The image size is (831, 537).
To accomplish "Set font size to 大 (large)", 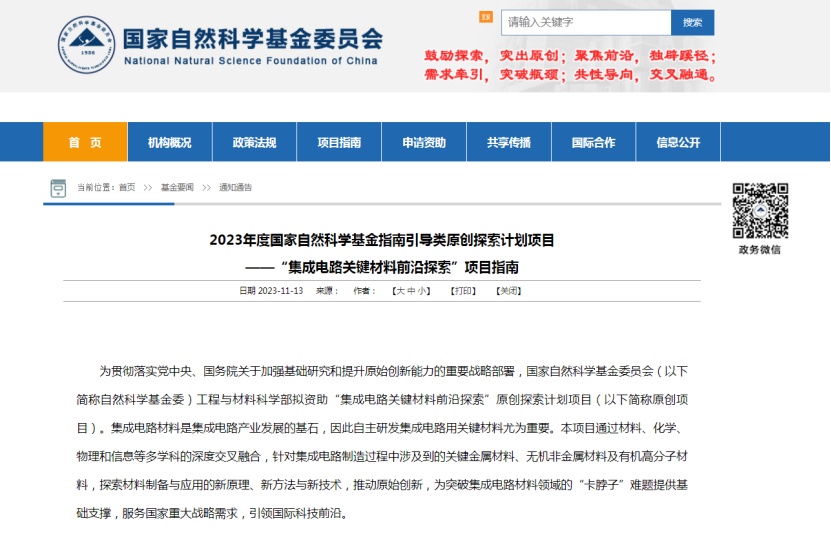I will pos(400,291).
